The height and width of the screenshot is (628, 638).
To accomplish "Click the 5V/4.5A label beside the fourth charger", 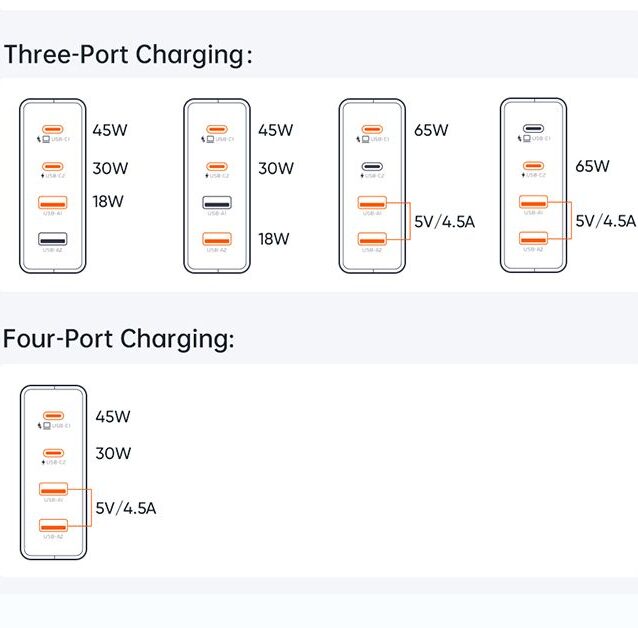I will (605, 220).
